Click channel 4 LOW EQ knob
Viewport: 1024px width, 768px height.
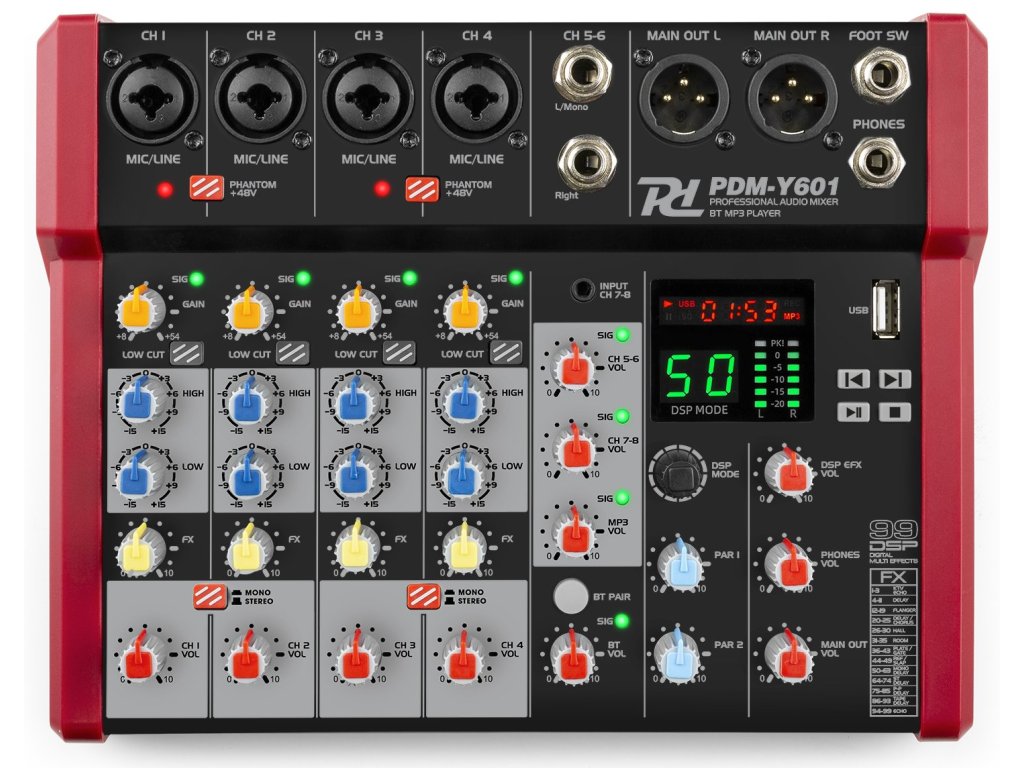[463, 475]
